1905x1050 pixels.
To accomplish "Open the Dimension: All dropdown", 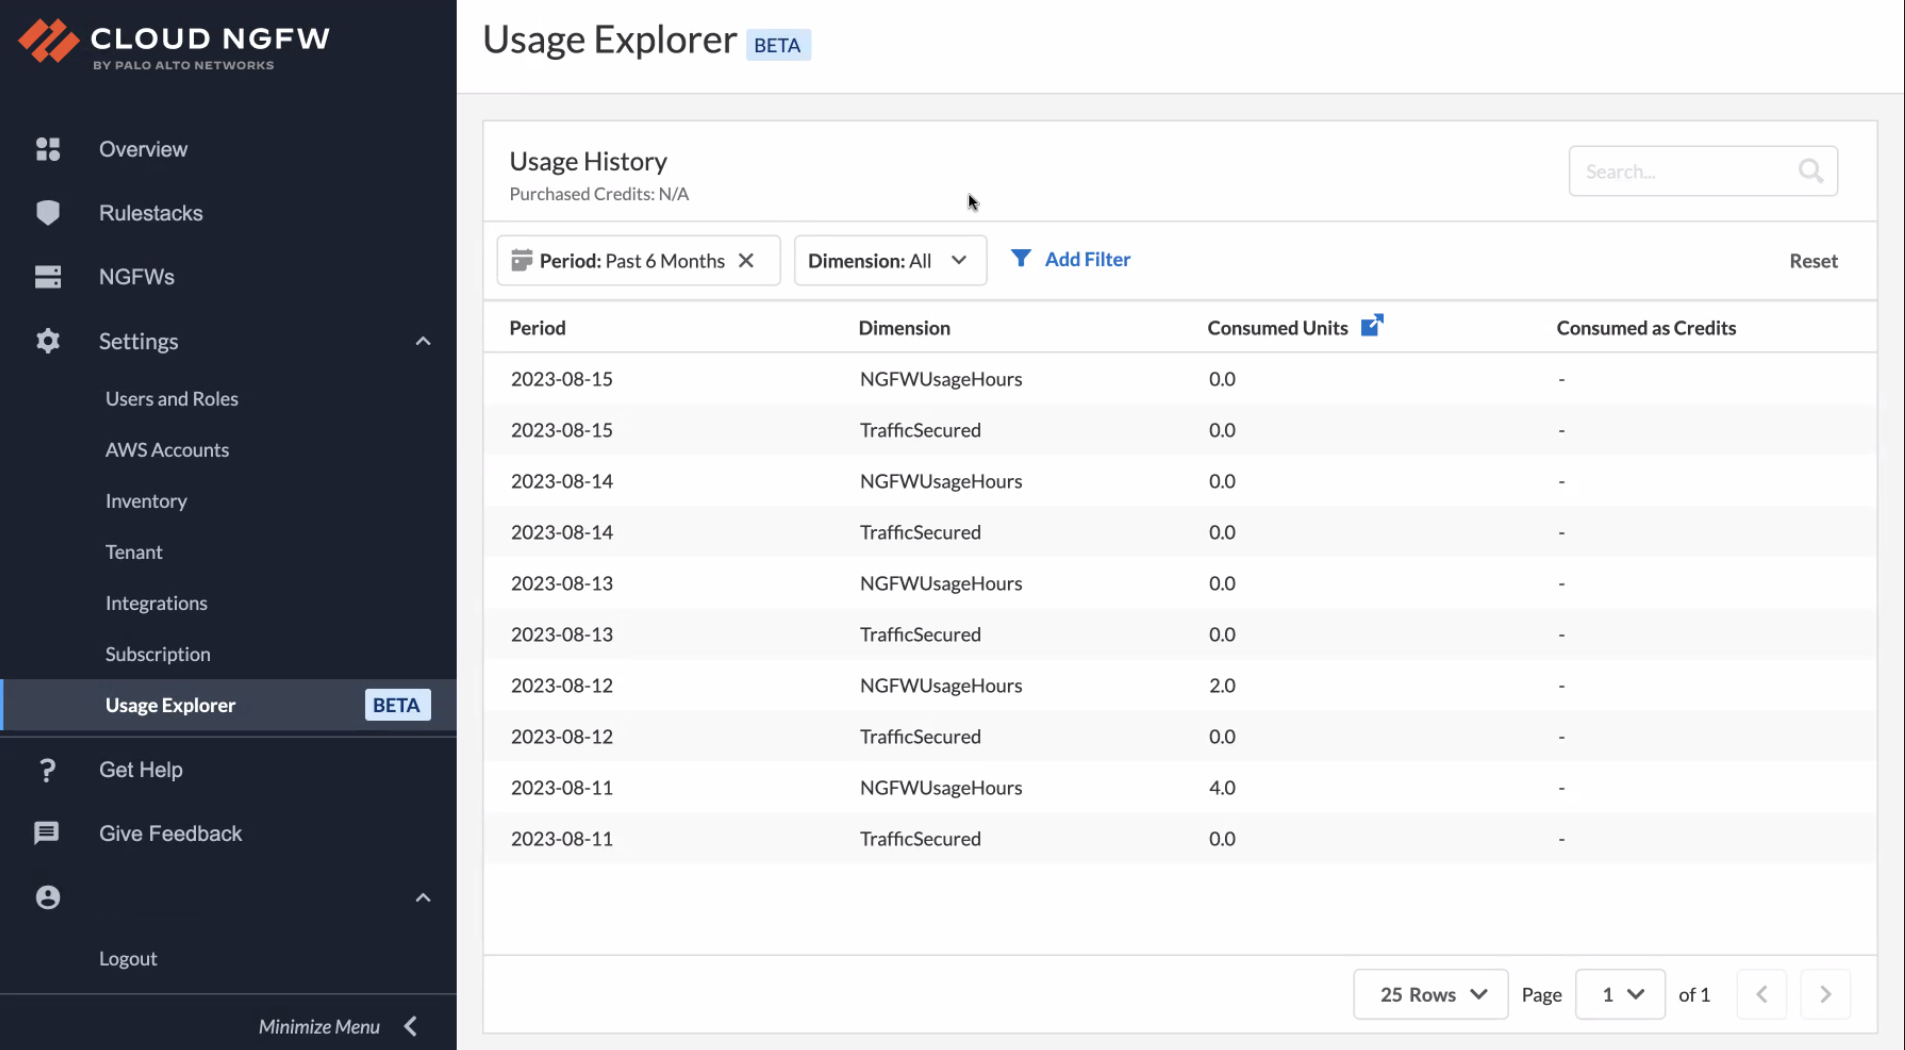I will [x=889, y=260].
